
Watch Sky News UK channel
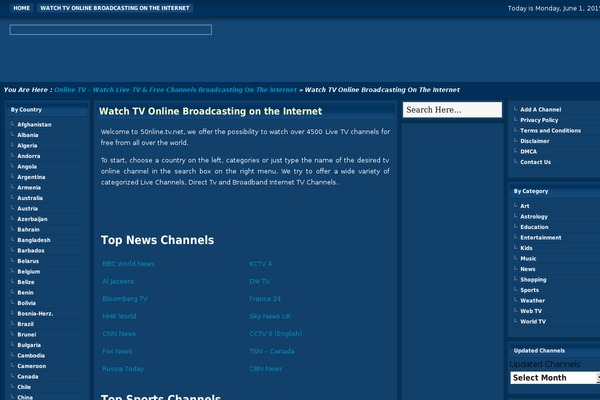[x=270, y=317]
